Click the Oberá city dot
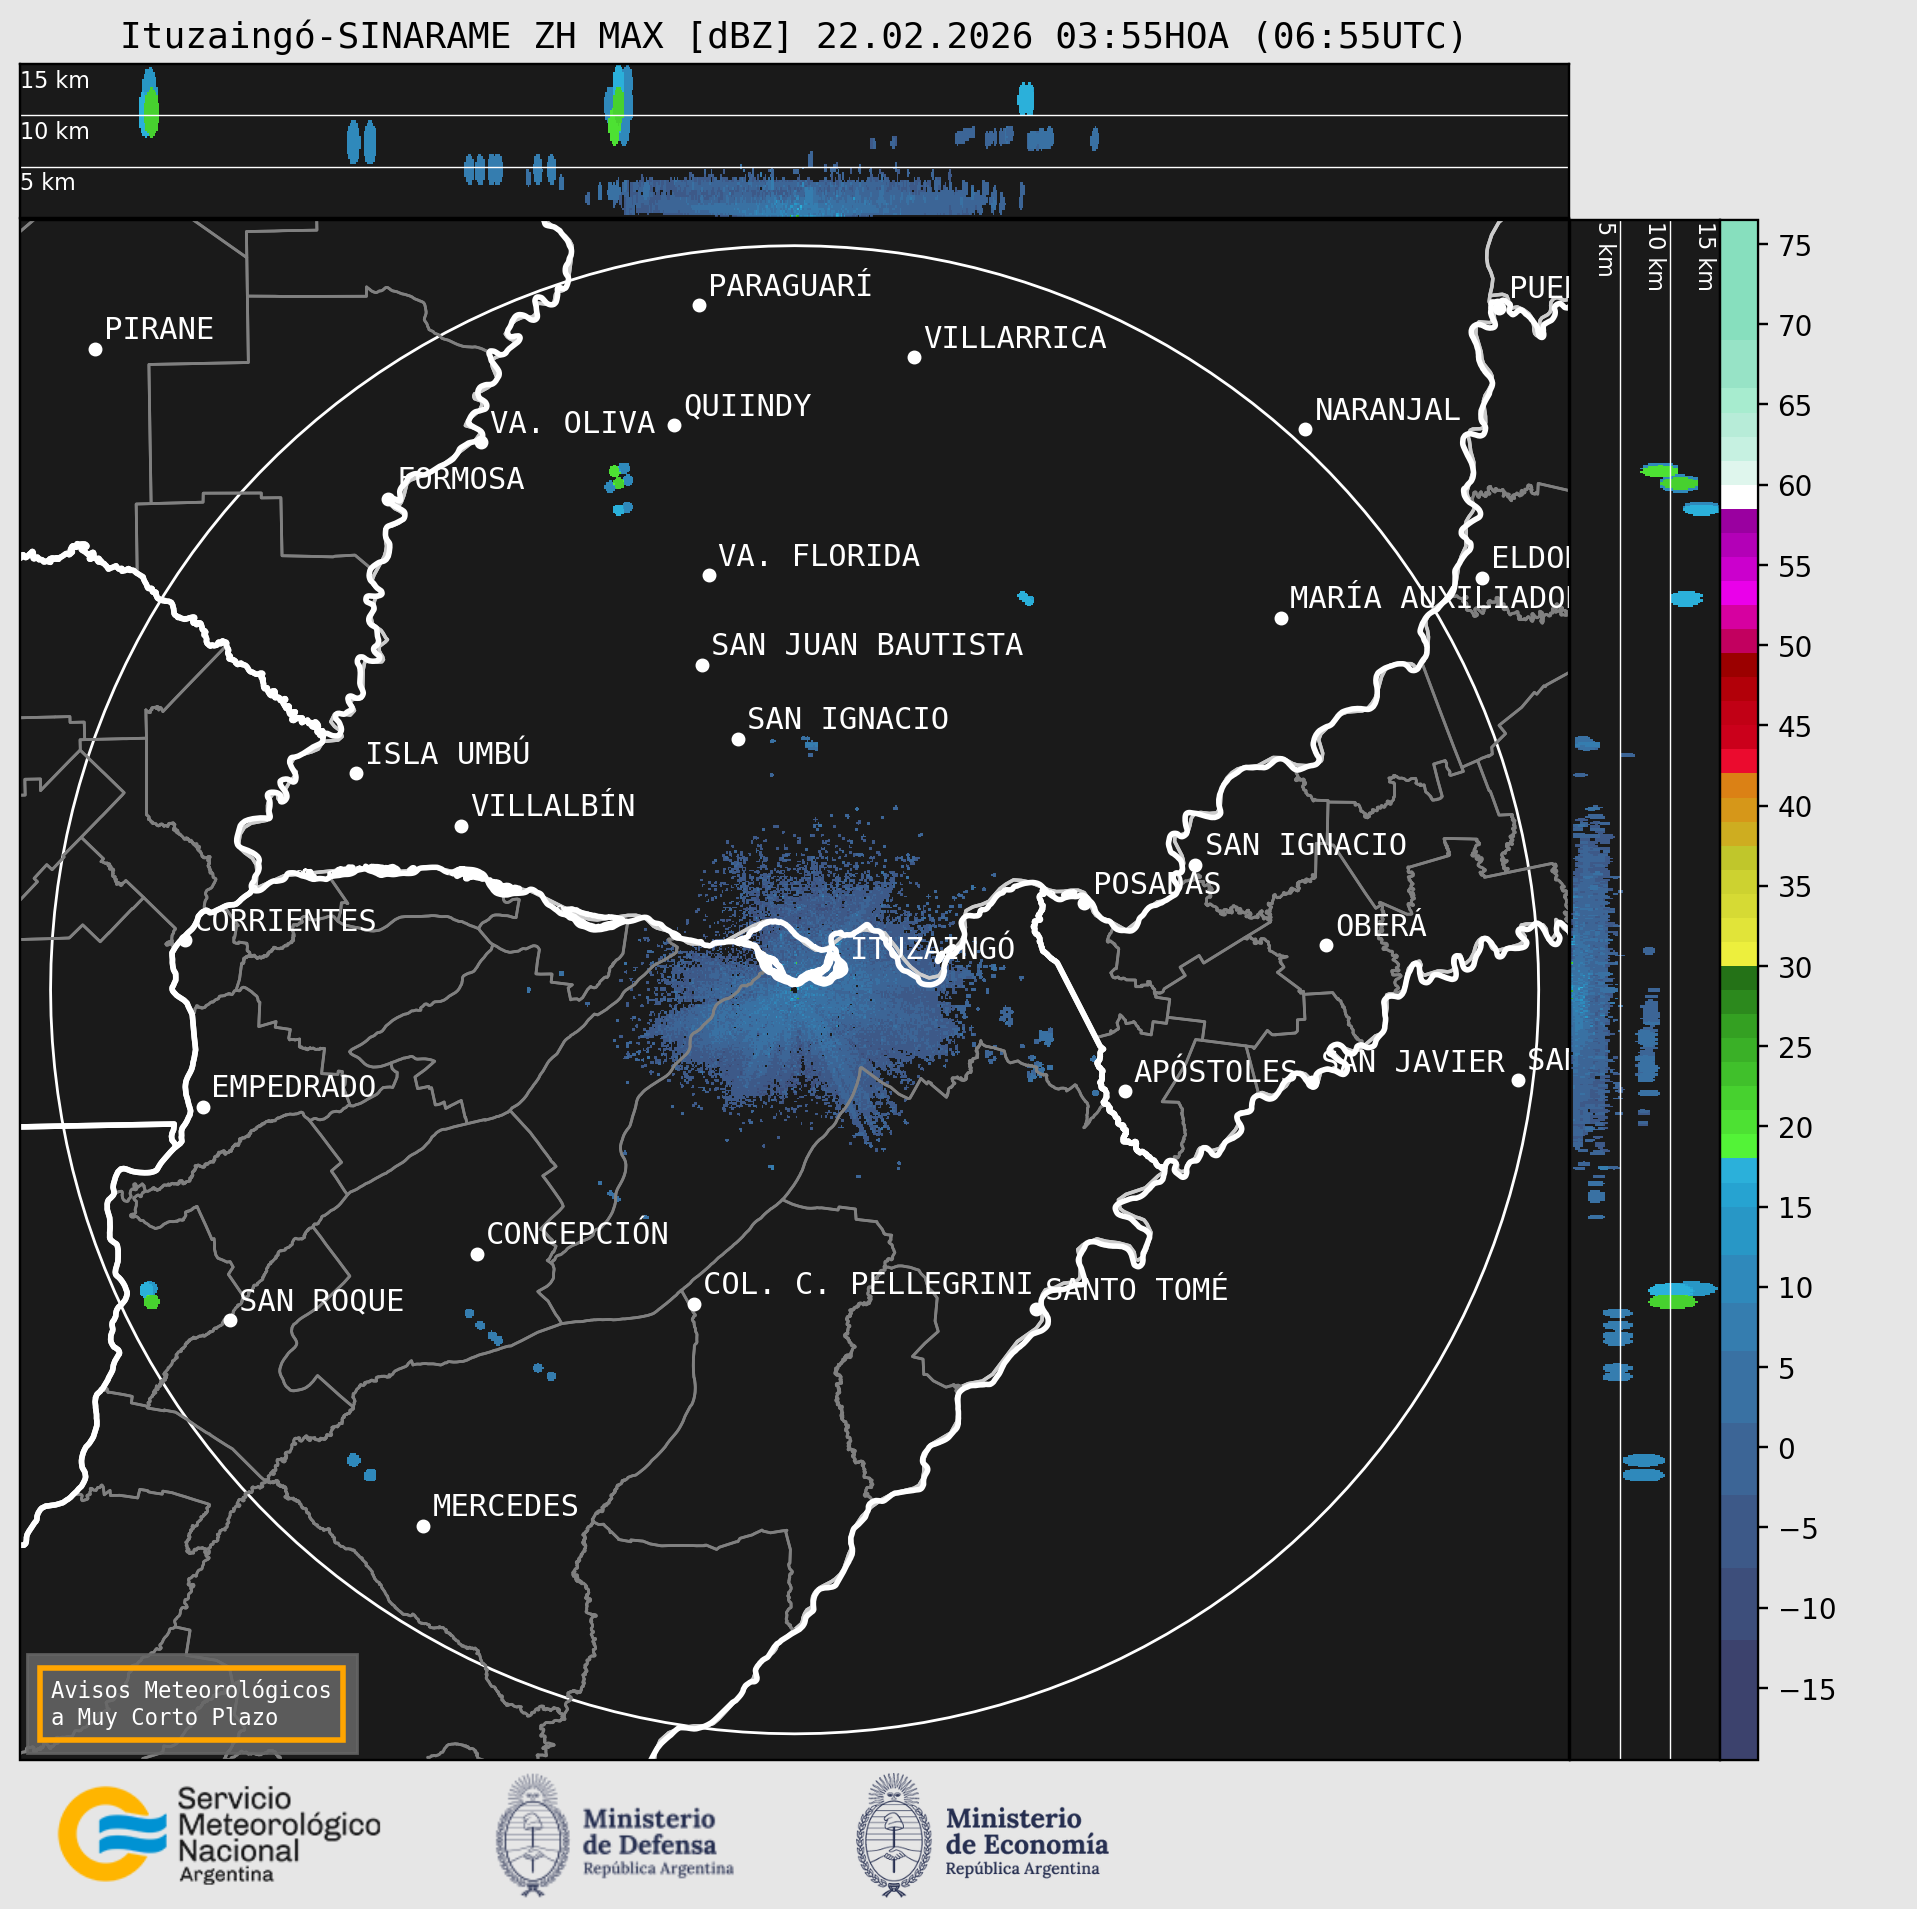Viewport: 1917px width, 1909px height. 1326,945
